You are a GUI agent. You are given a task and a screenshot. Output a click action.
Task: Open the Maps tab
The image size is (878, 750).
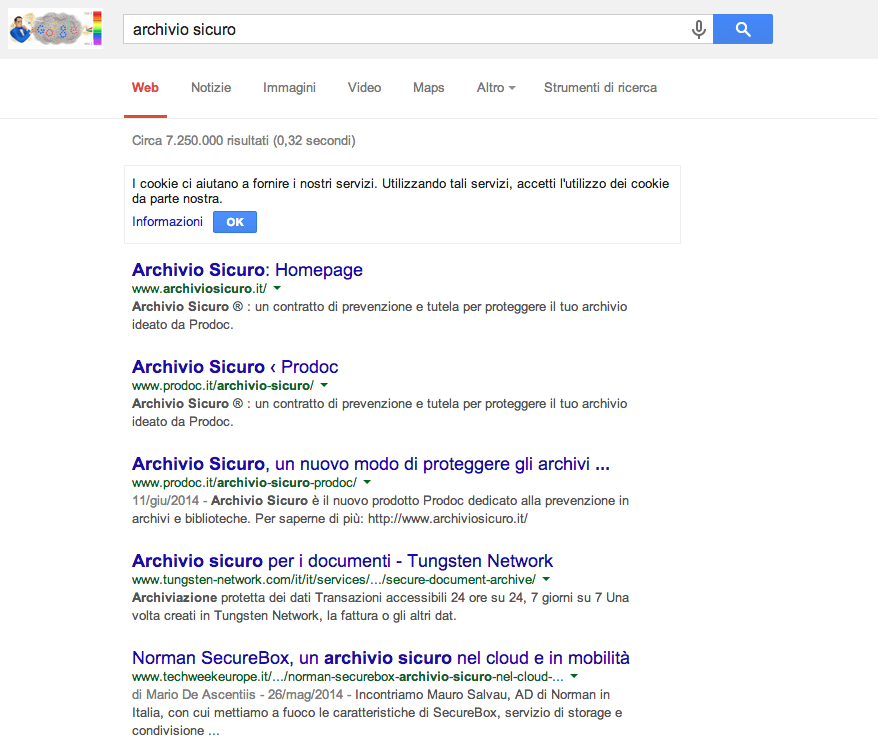point(429,88)
